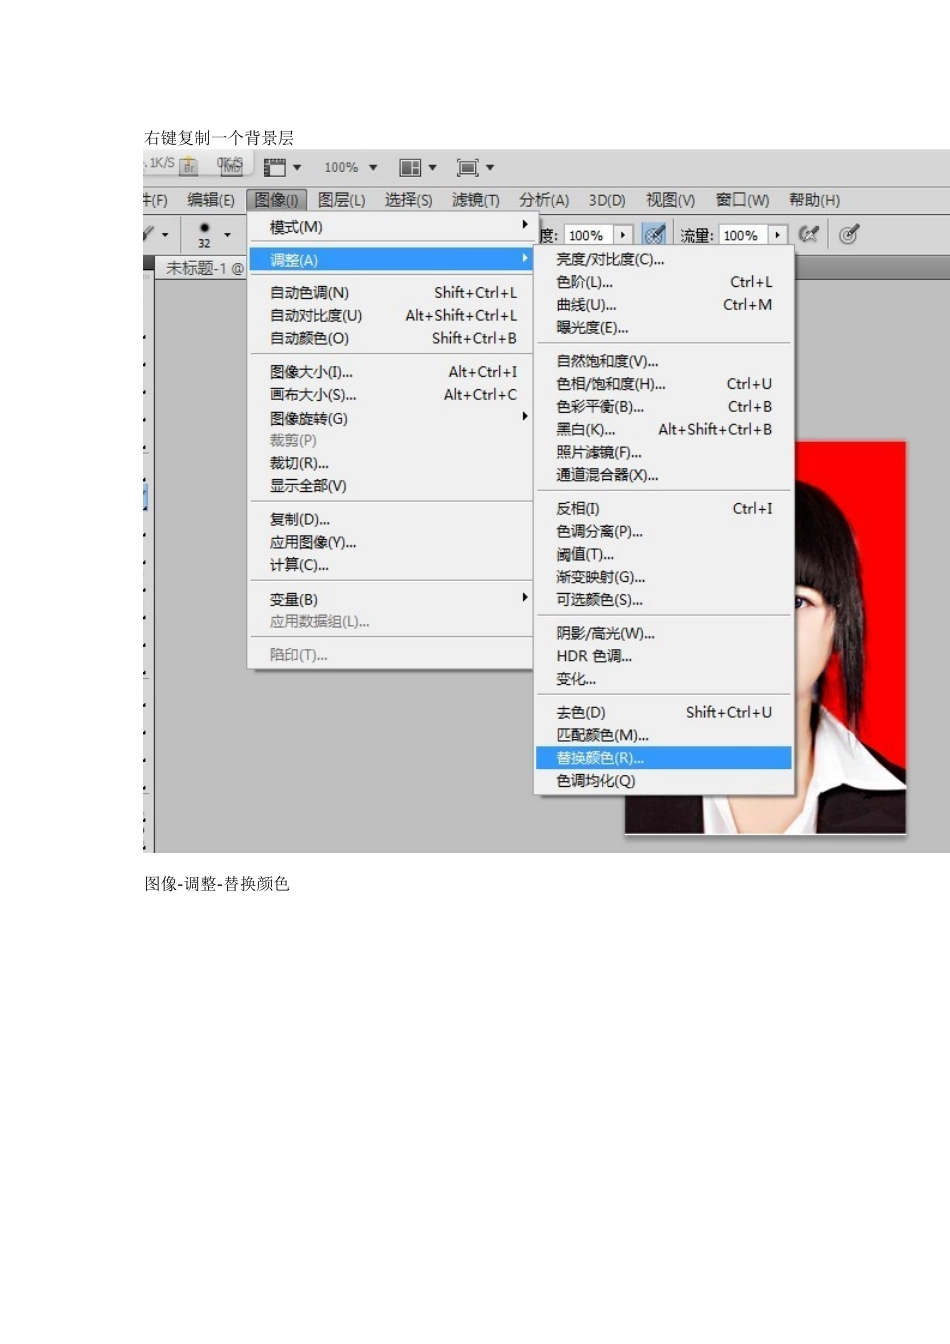Open 曲线(U)... adjustment
This screenshot has width=950, height=1344.
[664, 305]
